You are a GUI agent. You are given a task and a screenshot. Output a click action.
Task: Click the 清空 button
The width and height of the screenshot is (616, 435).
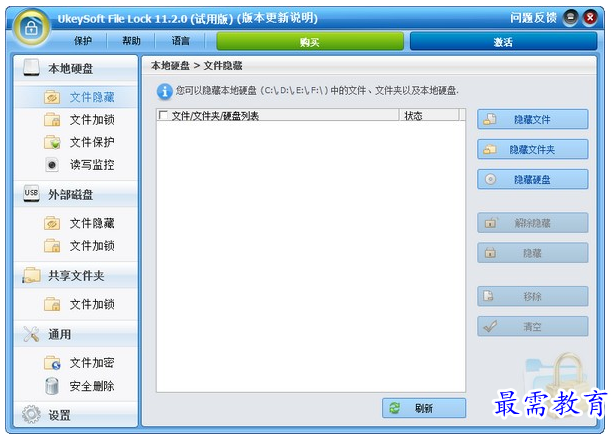coord(533,326)
